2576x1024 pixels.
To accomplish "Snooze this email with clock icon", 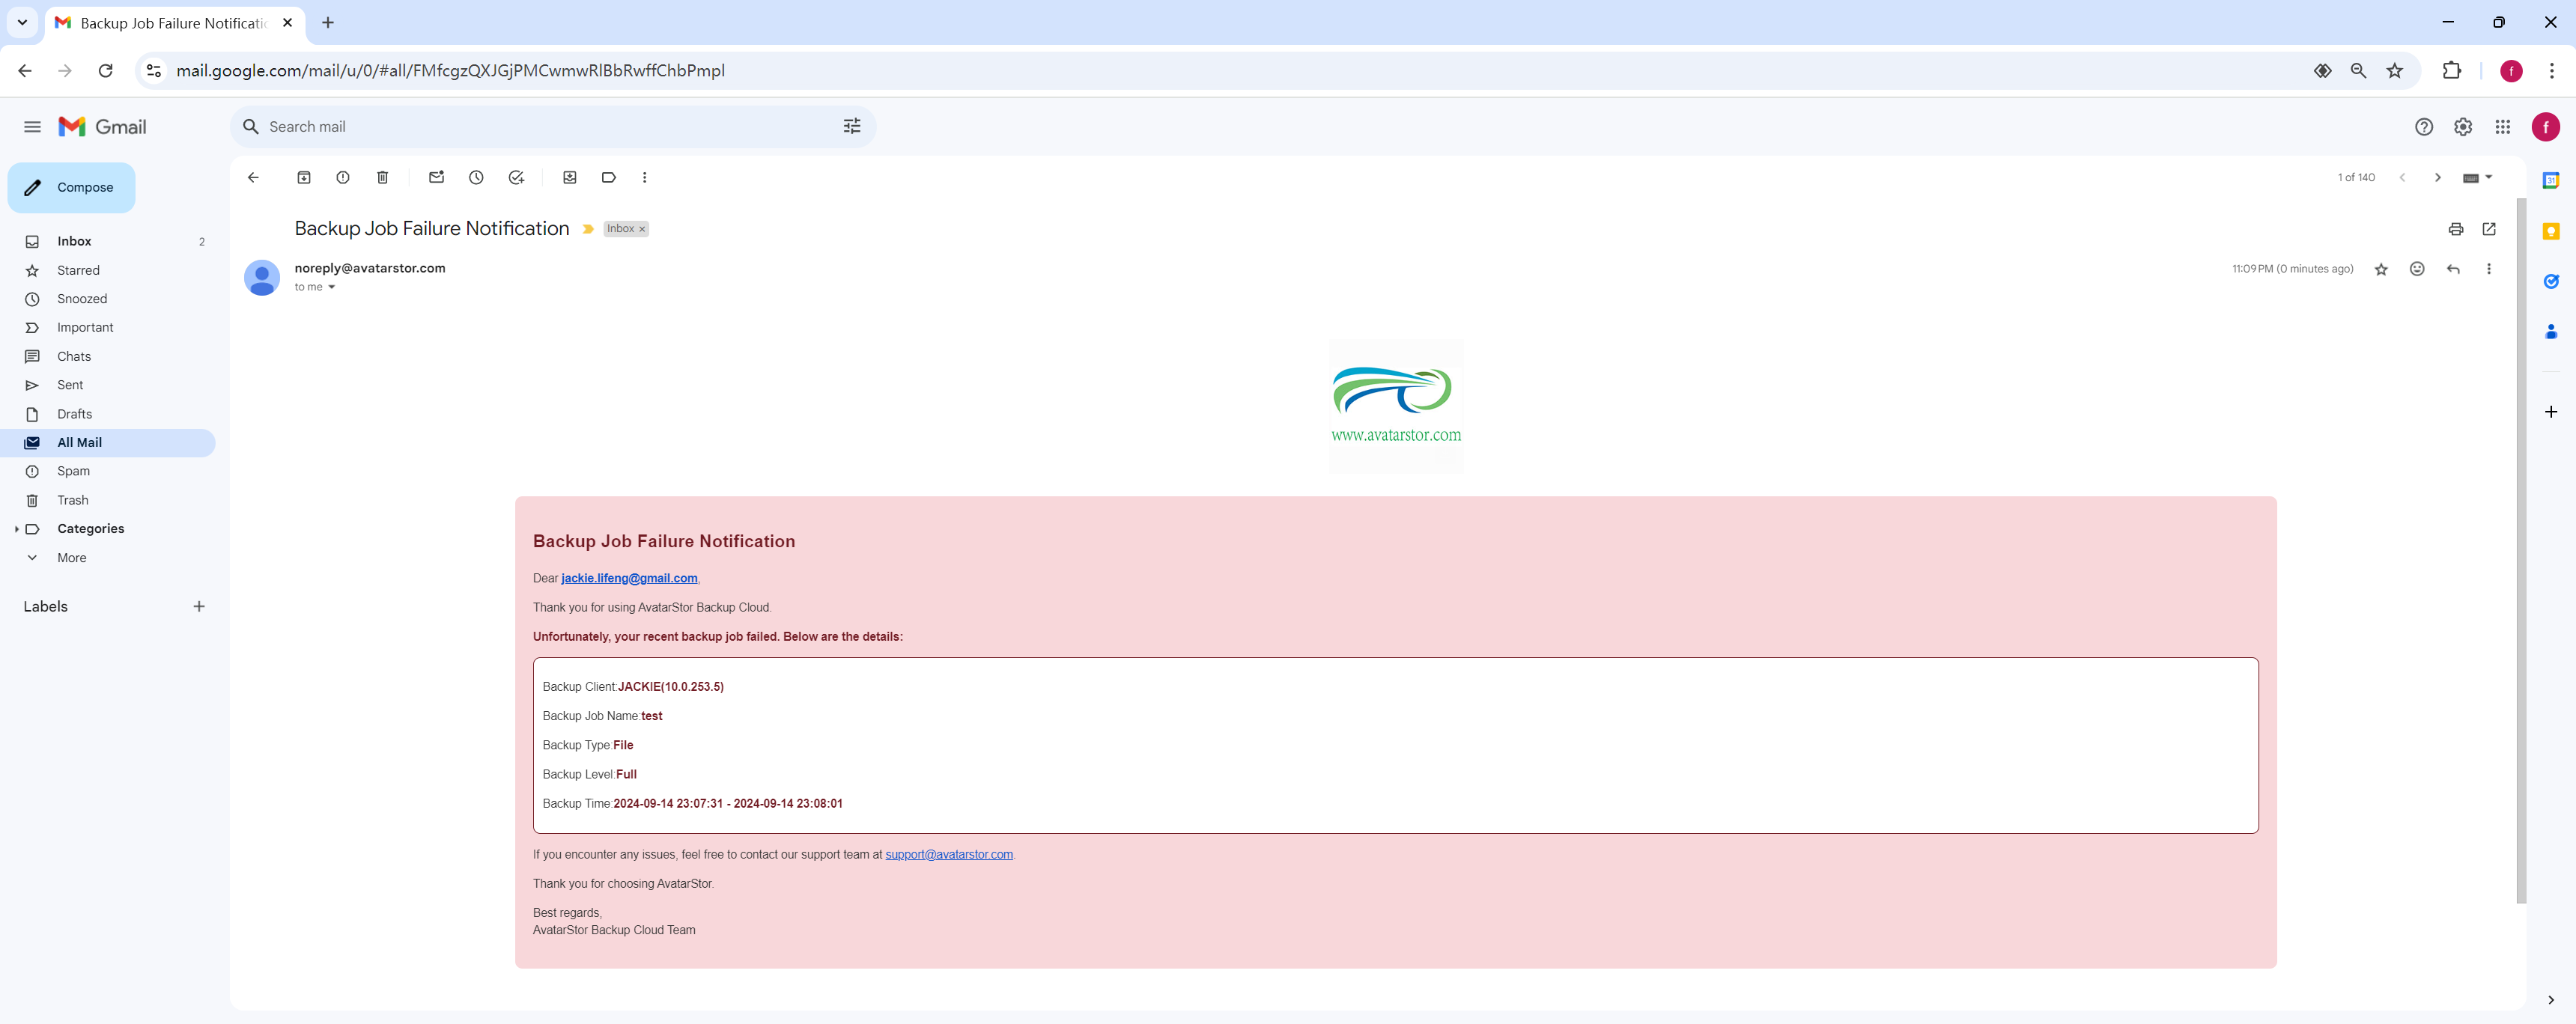I will [476, 177].
